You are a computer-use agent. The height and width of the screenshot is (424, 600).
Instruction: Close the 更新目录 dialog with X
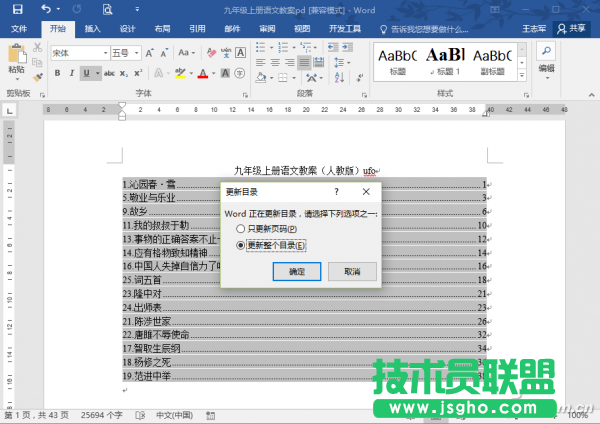click(366, 192)
